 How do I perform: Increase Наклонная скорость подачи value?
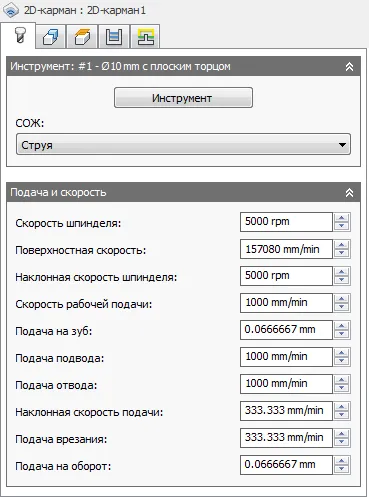pos(342,407)
